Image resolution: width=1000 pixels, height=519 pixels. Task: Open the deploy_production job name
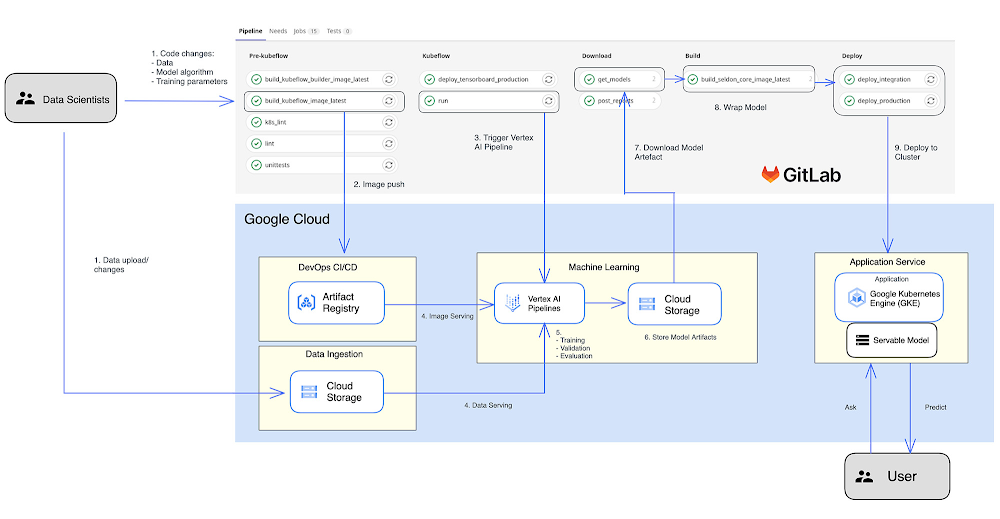point(884,101)
